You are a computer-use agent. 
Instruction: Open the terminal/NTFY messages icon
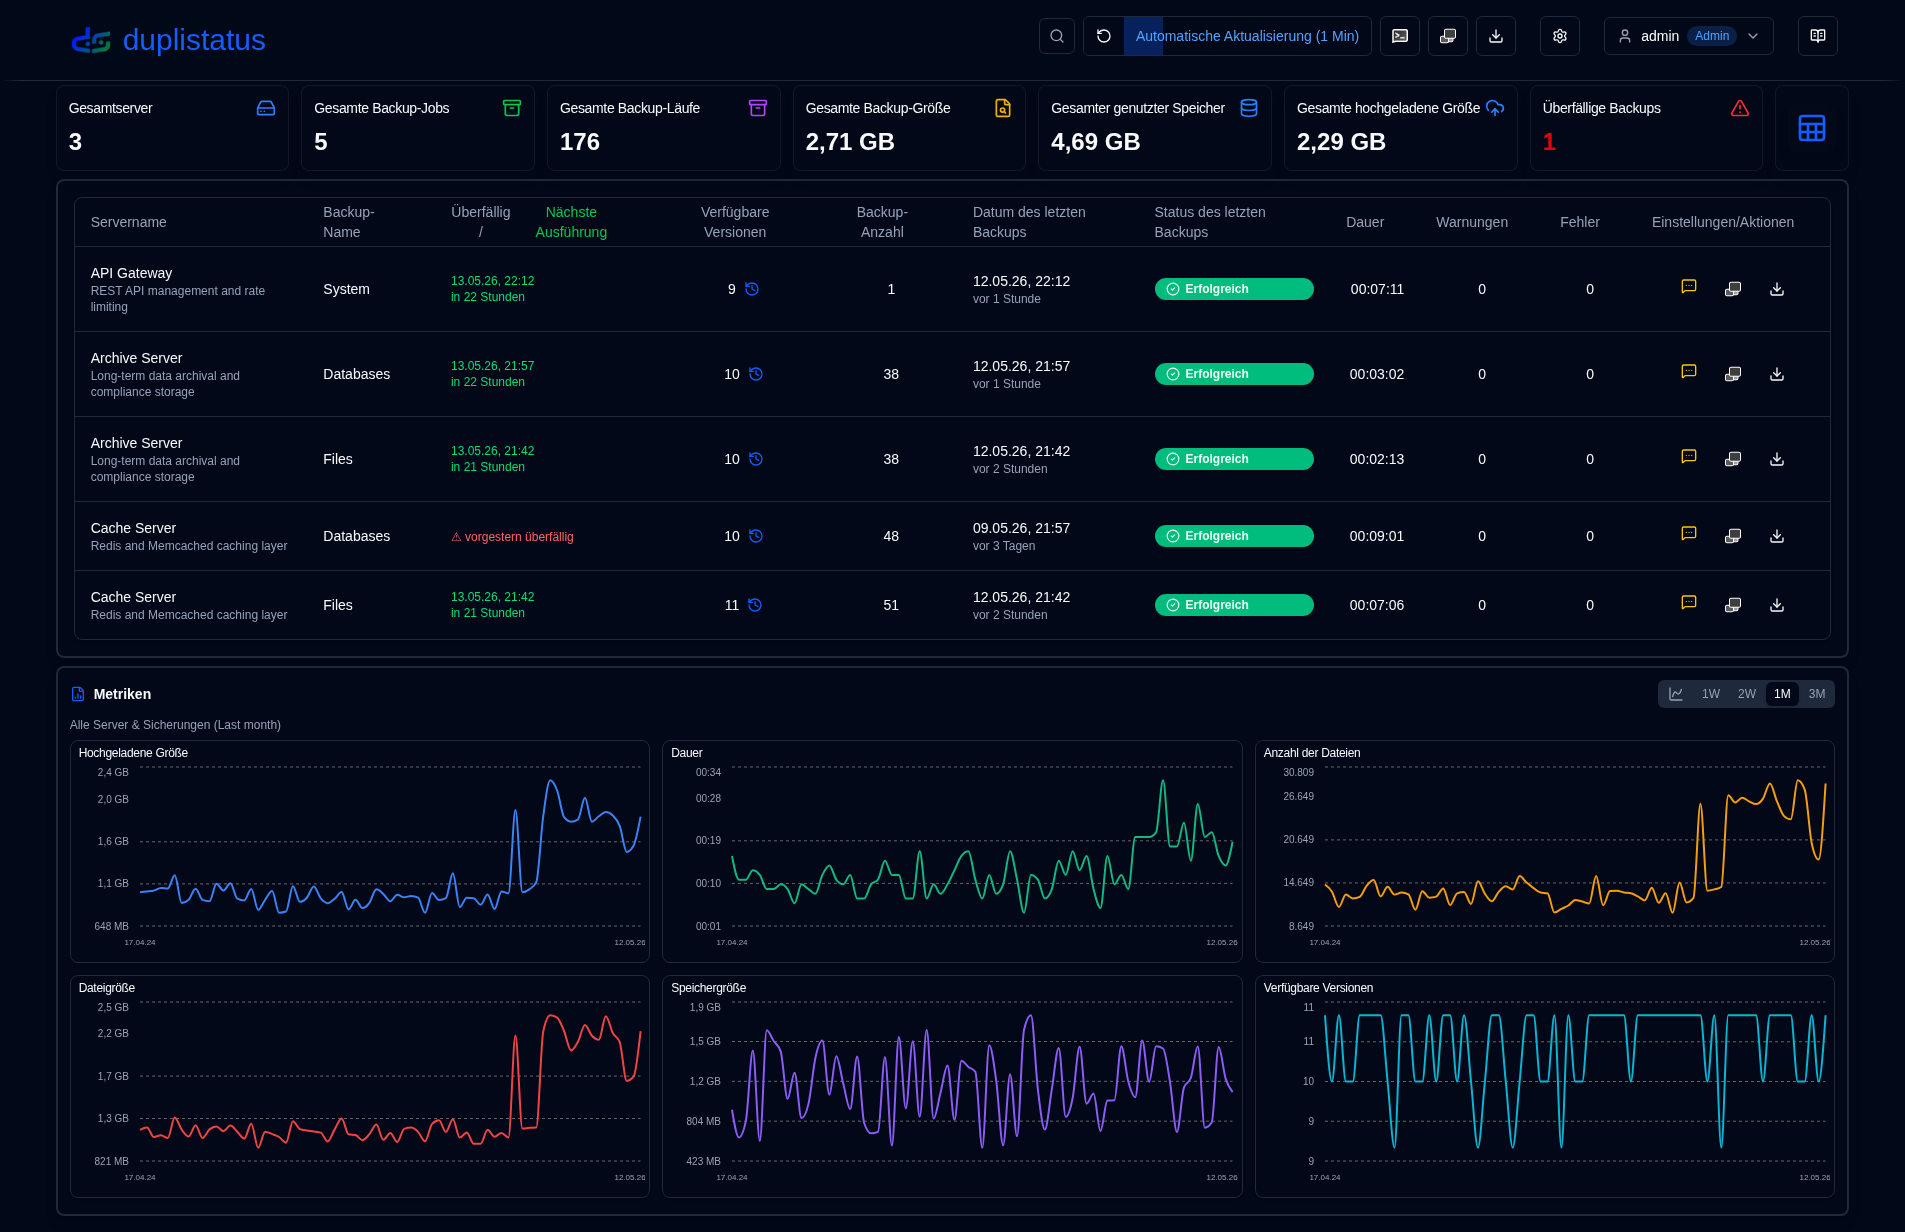1400,36
